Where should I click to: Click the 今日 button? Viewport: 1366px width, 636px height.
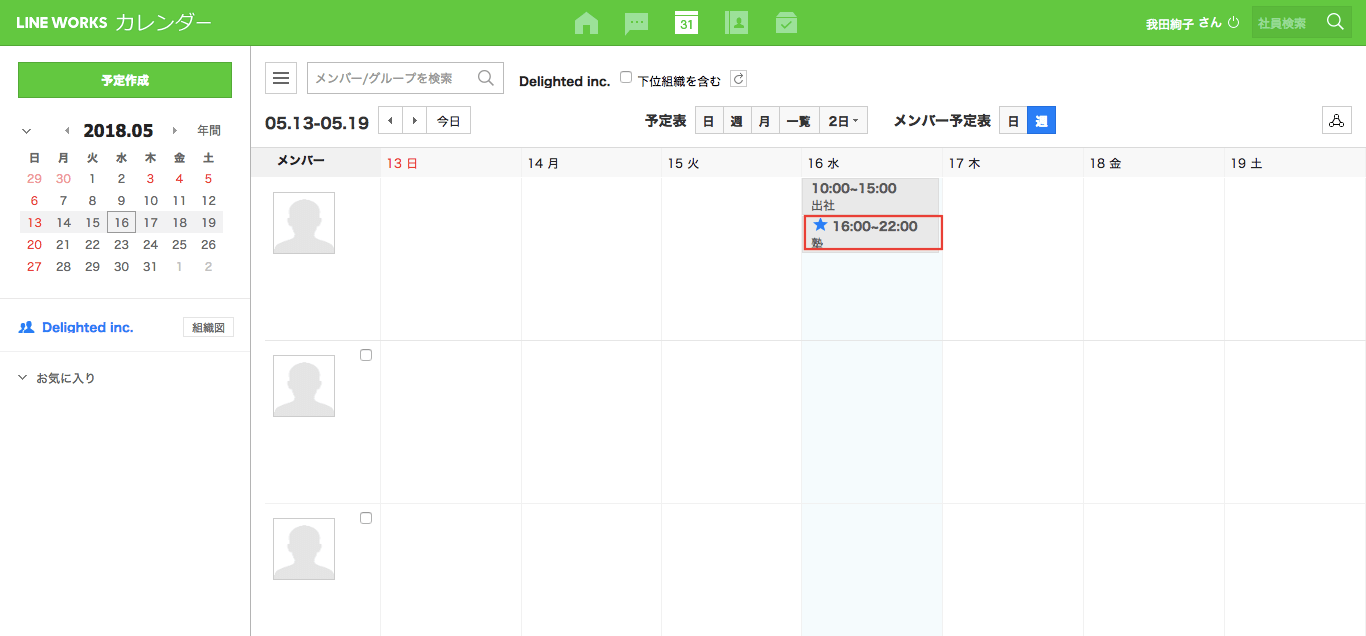[x=448, y=121]
